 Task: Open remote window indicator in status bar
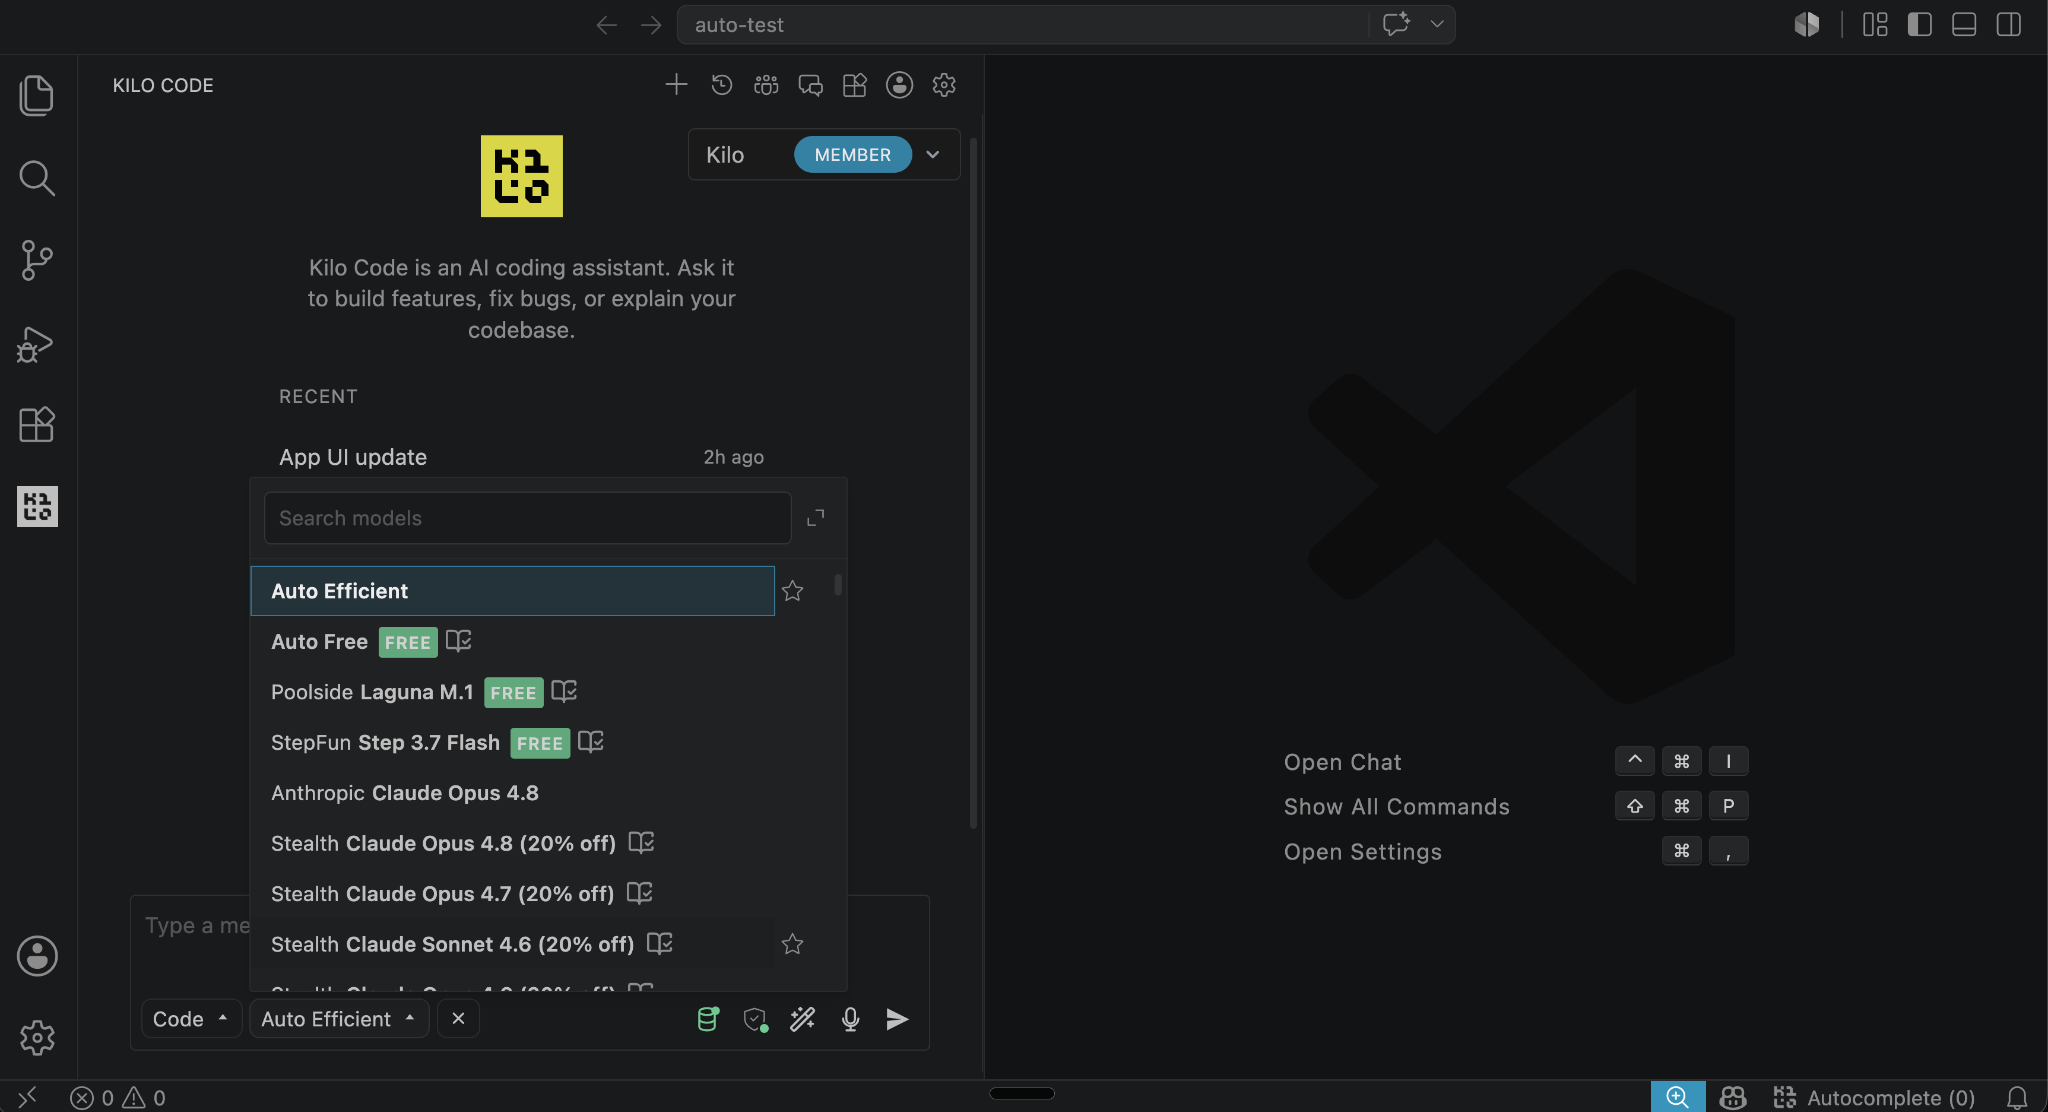[x=27, y=1097]
